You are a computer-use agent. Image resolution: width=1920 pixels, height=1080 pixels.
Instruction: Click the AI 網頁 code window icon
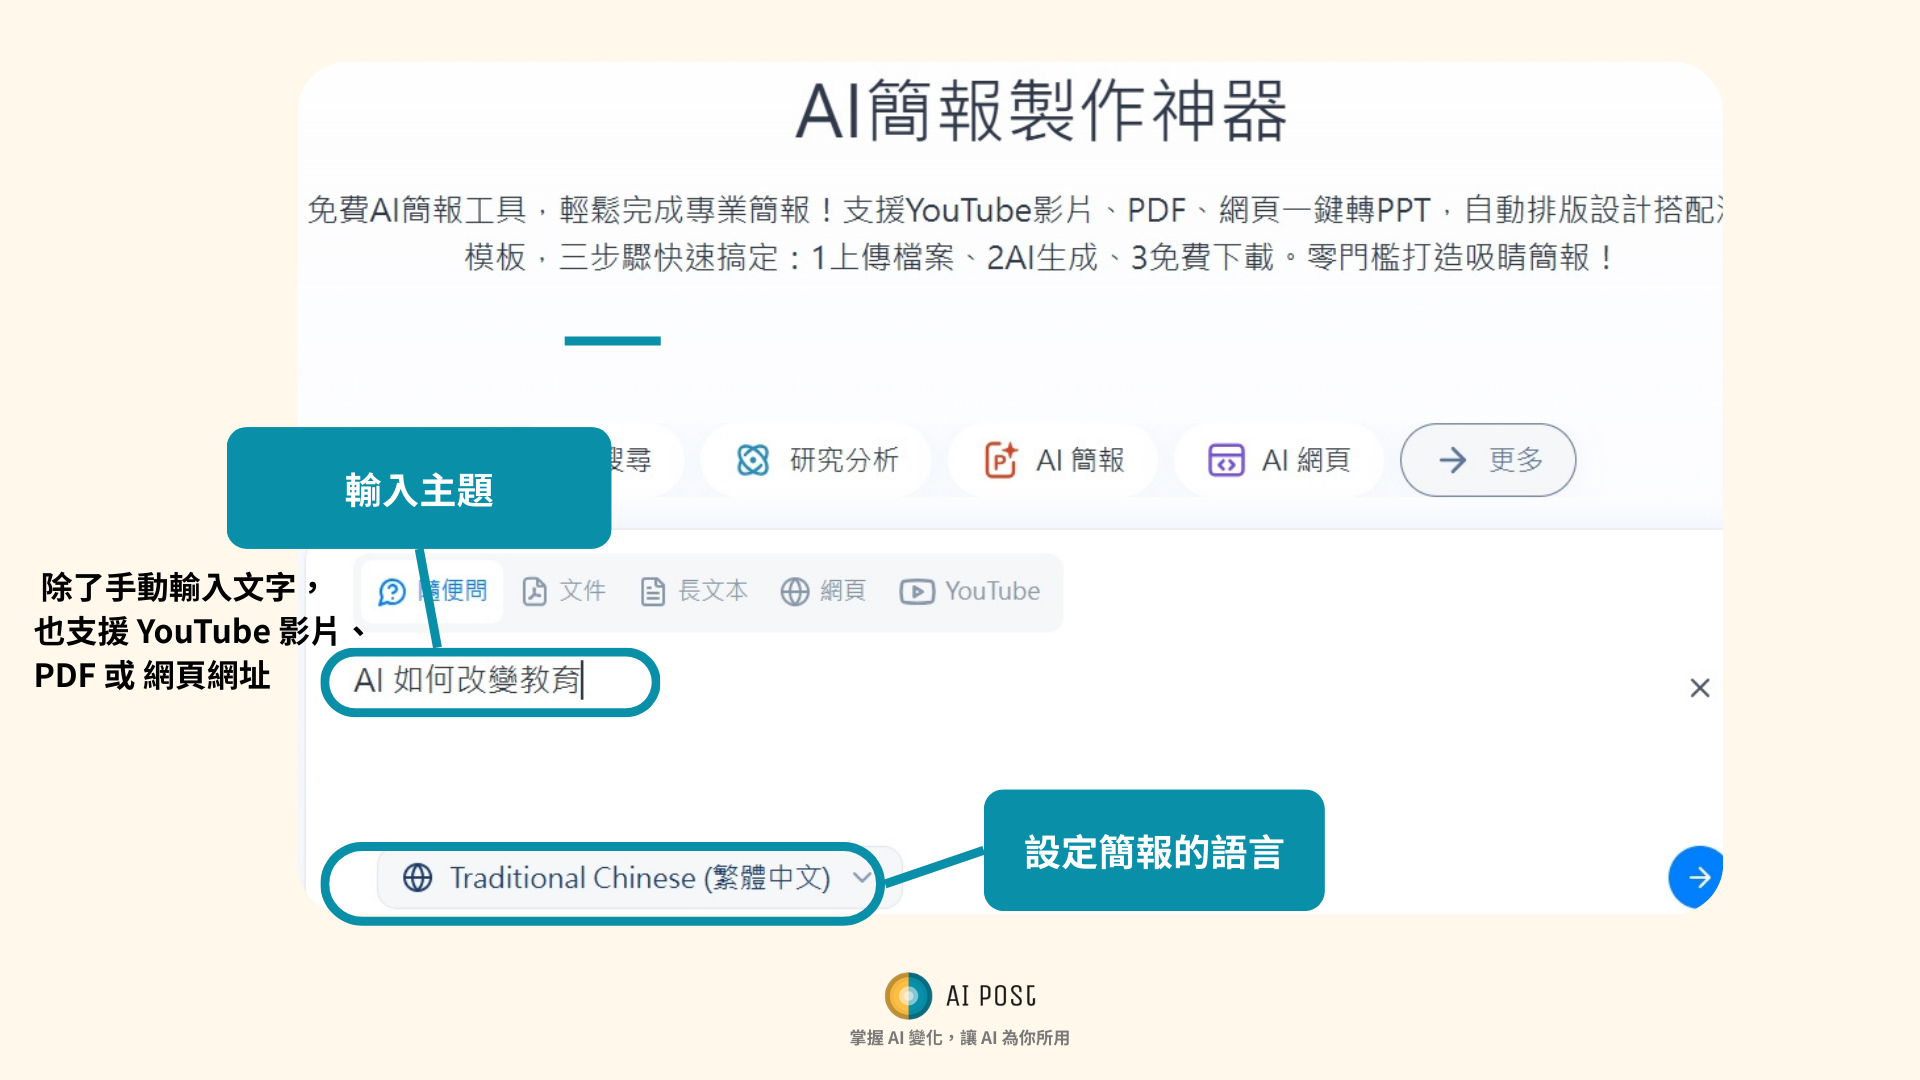tap(1226, 460)
